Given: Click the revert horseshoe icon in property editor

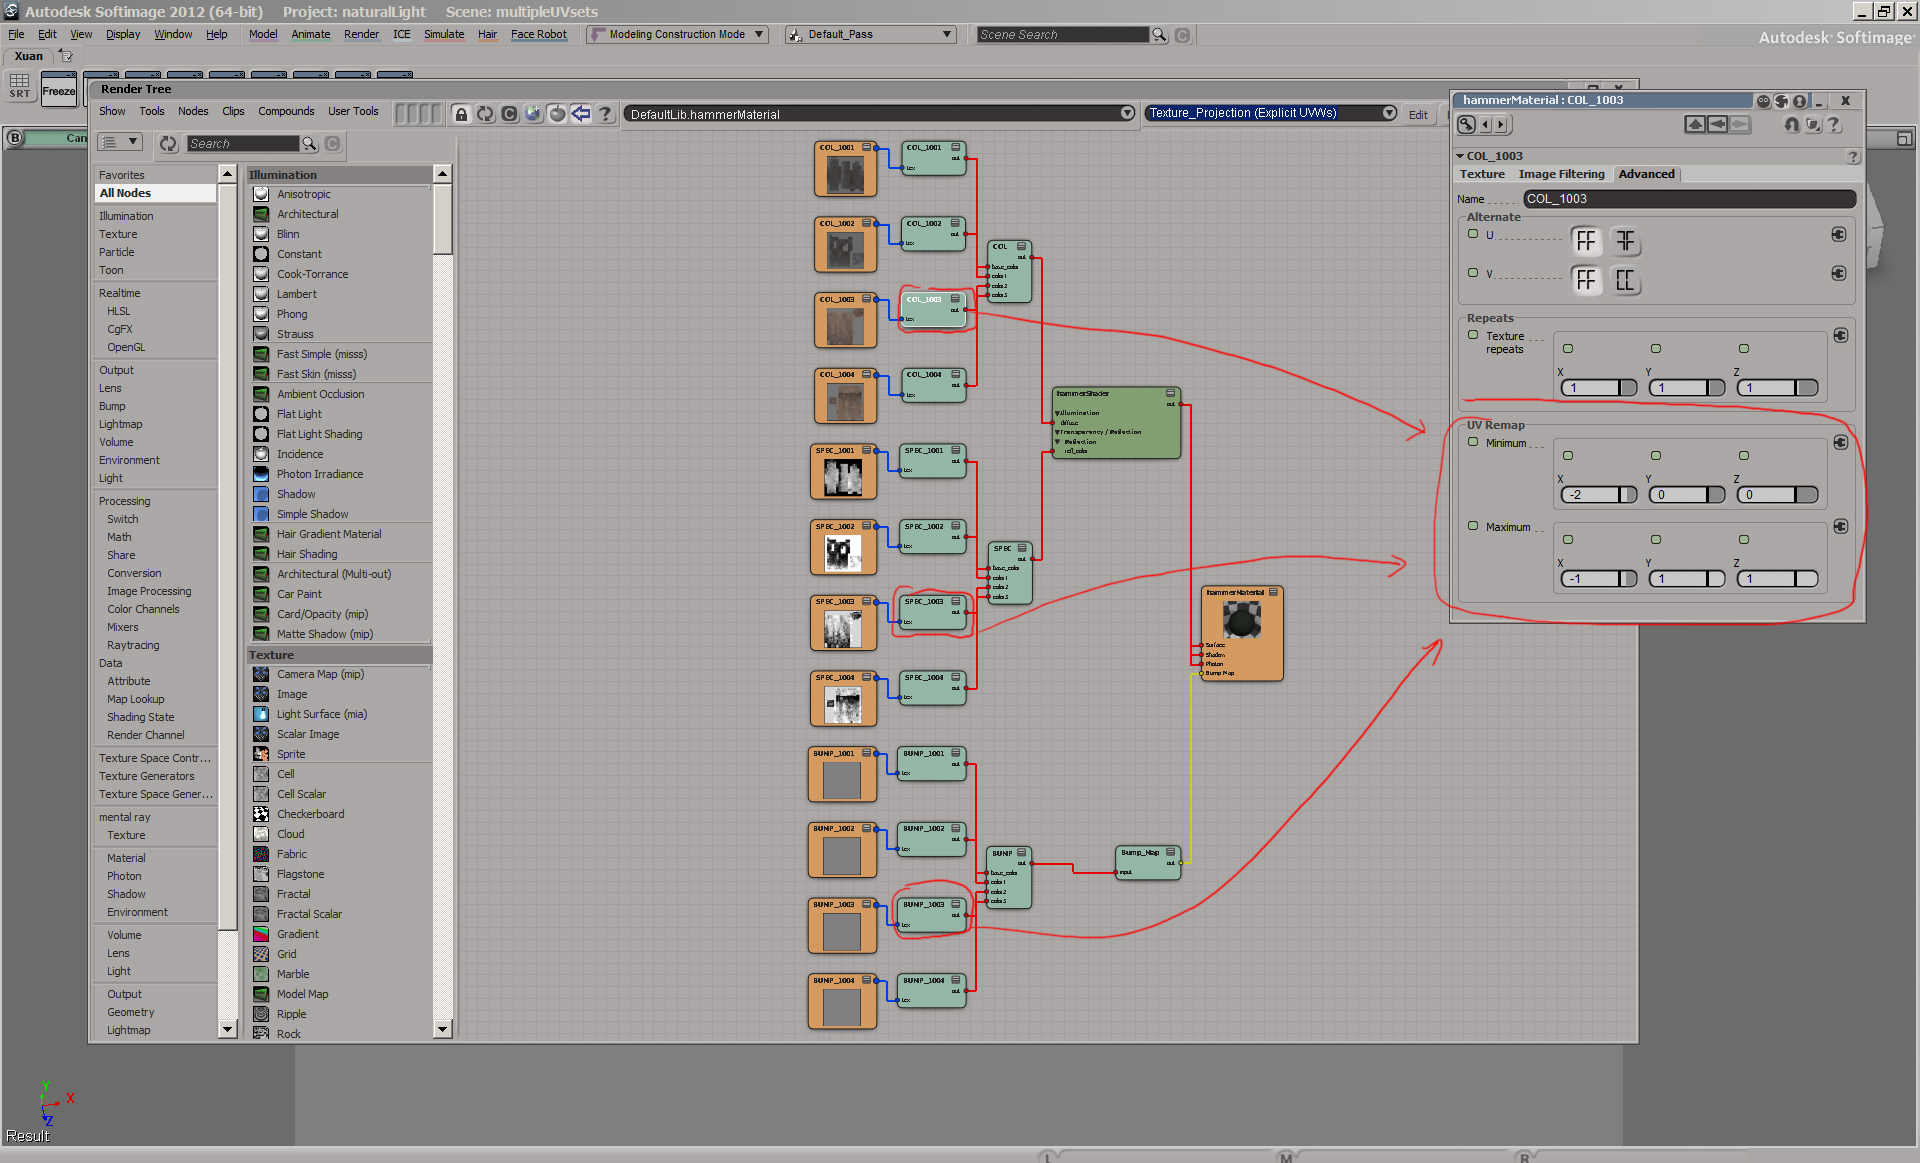Looking at the screenshot, I should [1792, 125].
